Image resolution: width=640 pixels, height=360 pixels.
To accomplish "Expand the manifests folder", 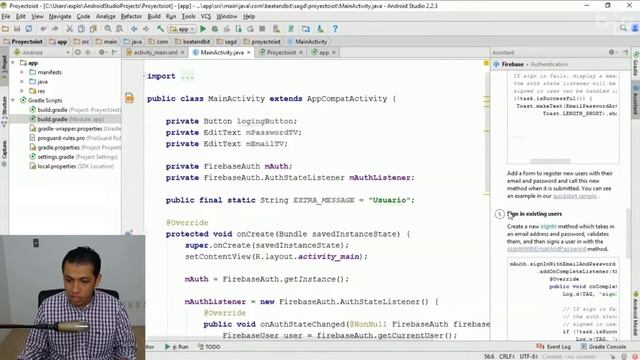I will [x=22, y=72].
